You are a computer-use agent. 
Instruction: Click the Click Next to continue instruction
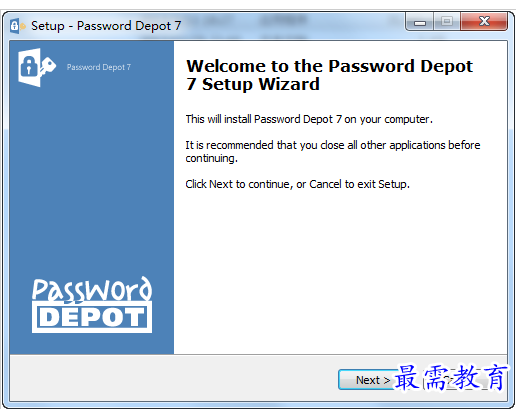[x=297, y=184]
